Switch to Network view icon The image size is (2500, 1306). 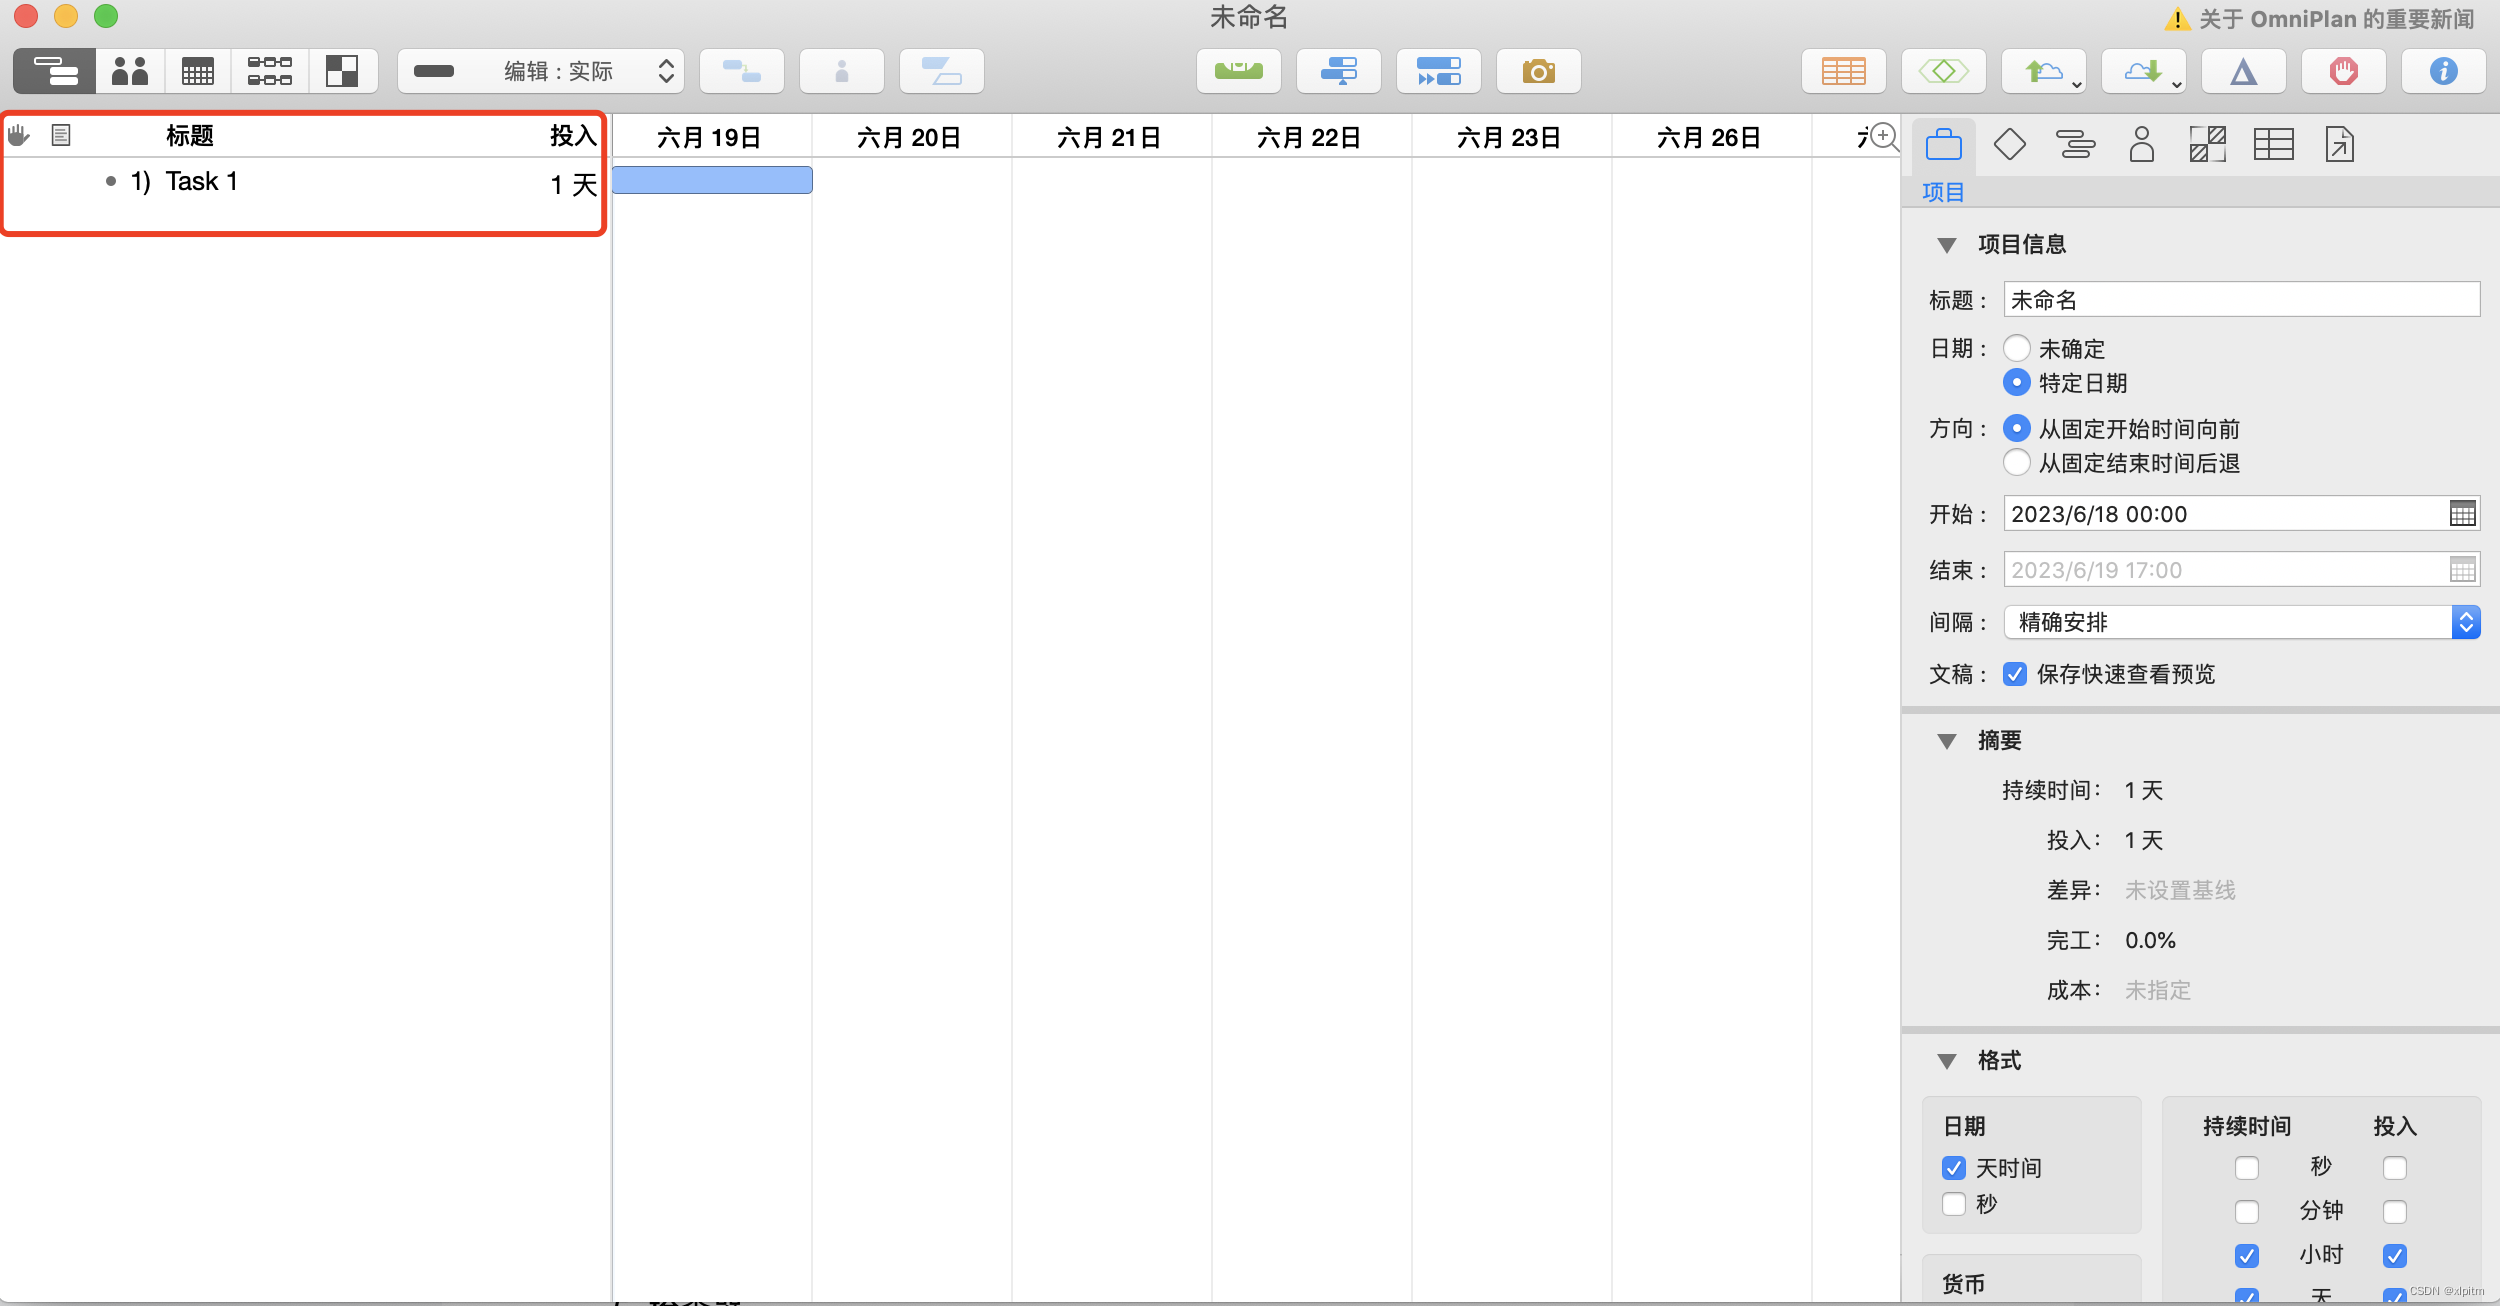tap(270, 71)
